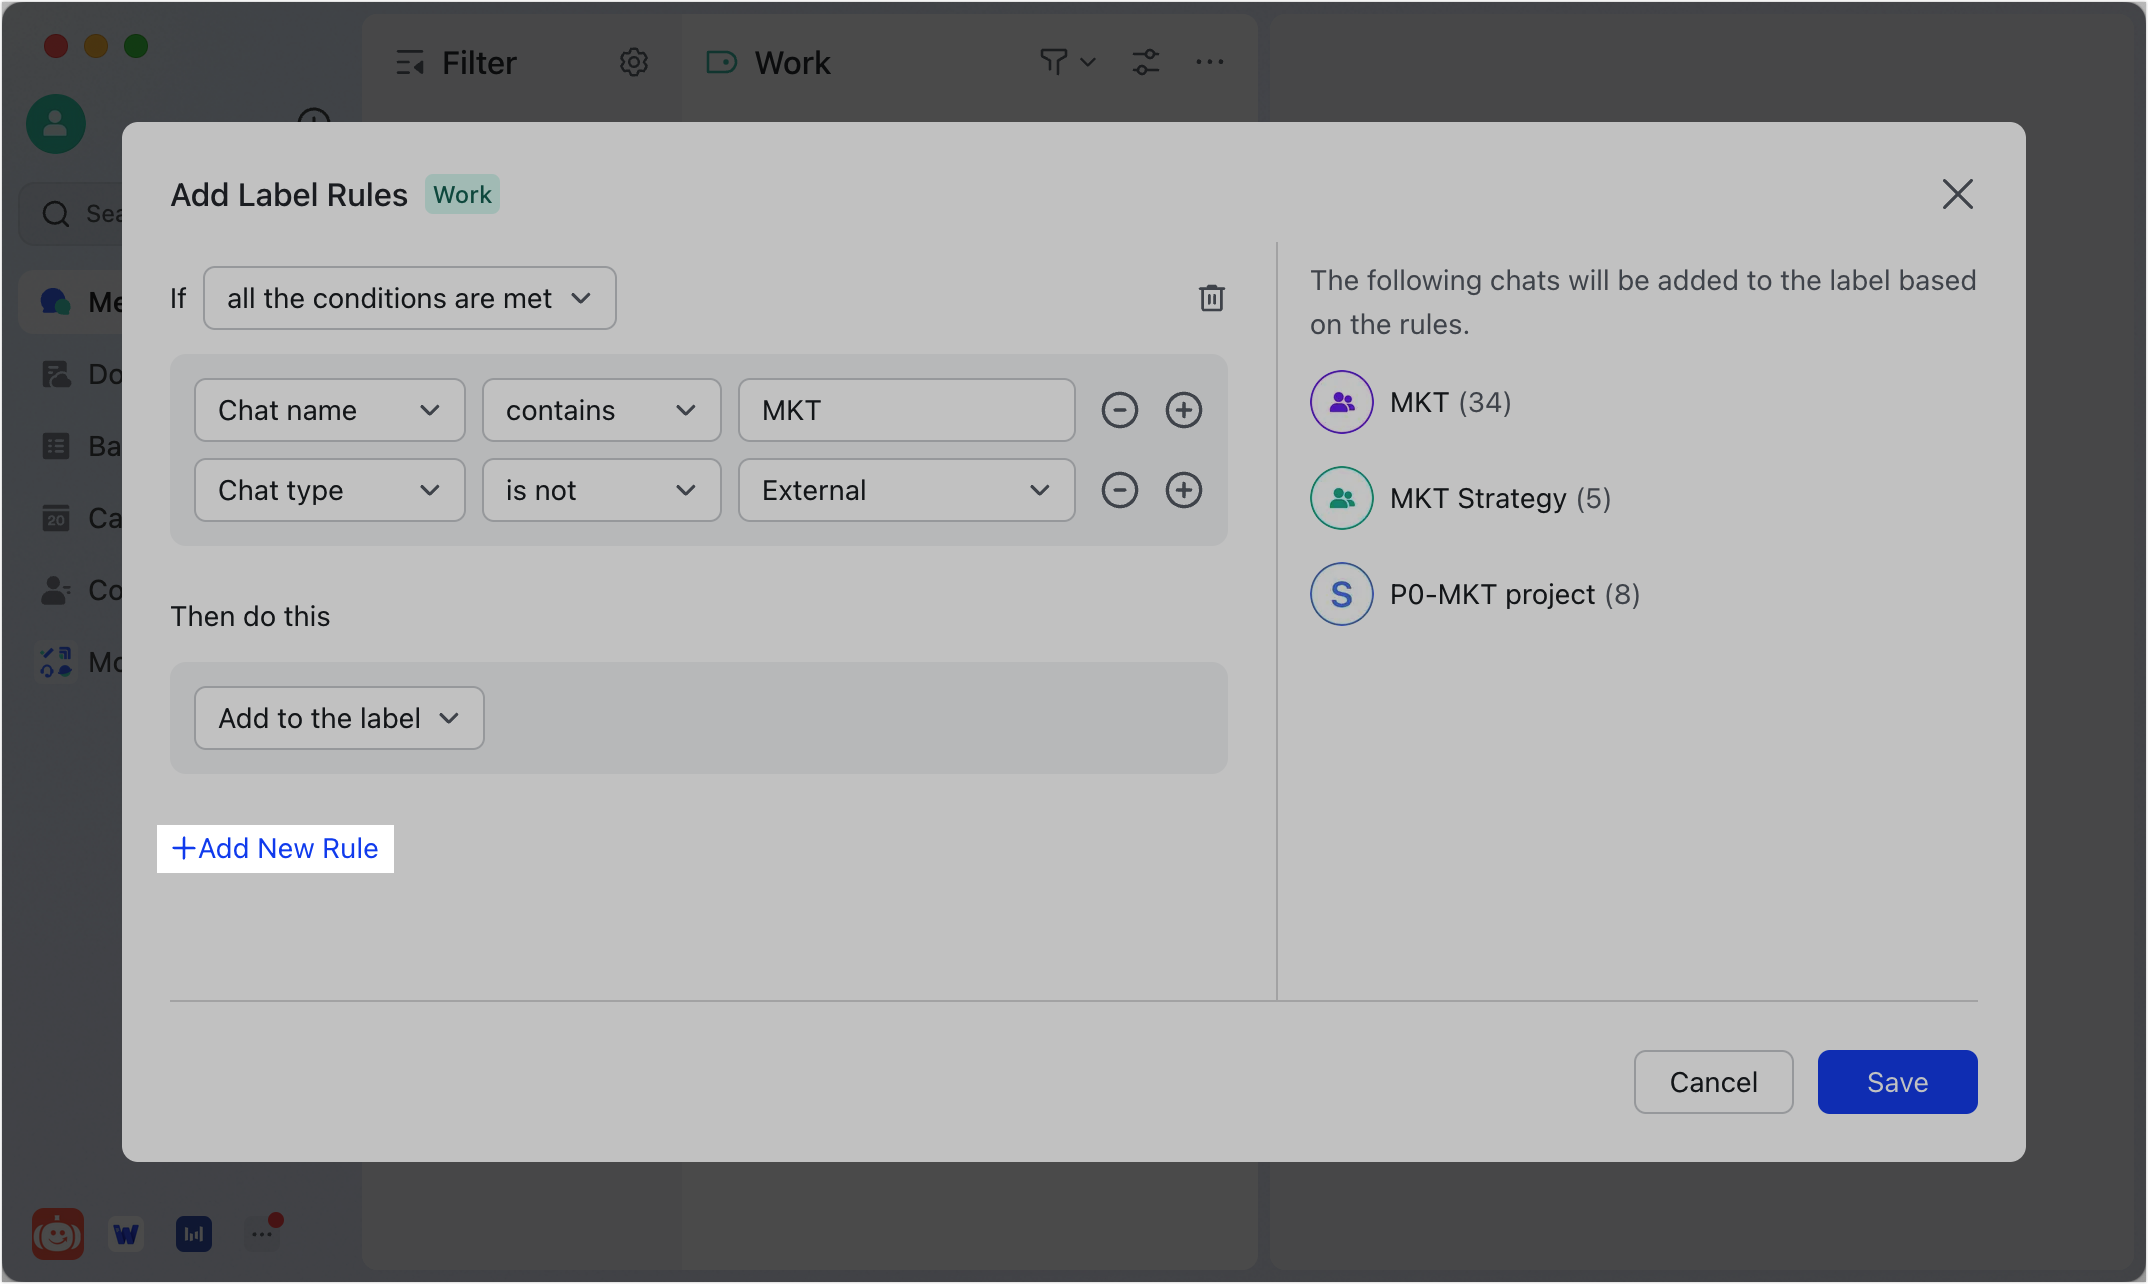Screen dimensions: 2148x1284
Task: Open the blue W app icon
Action: (126, 1233)
